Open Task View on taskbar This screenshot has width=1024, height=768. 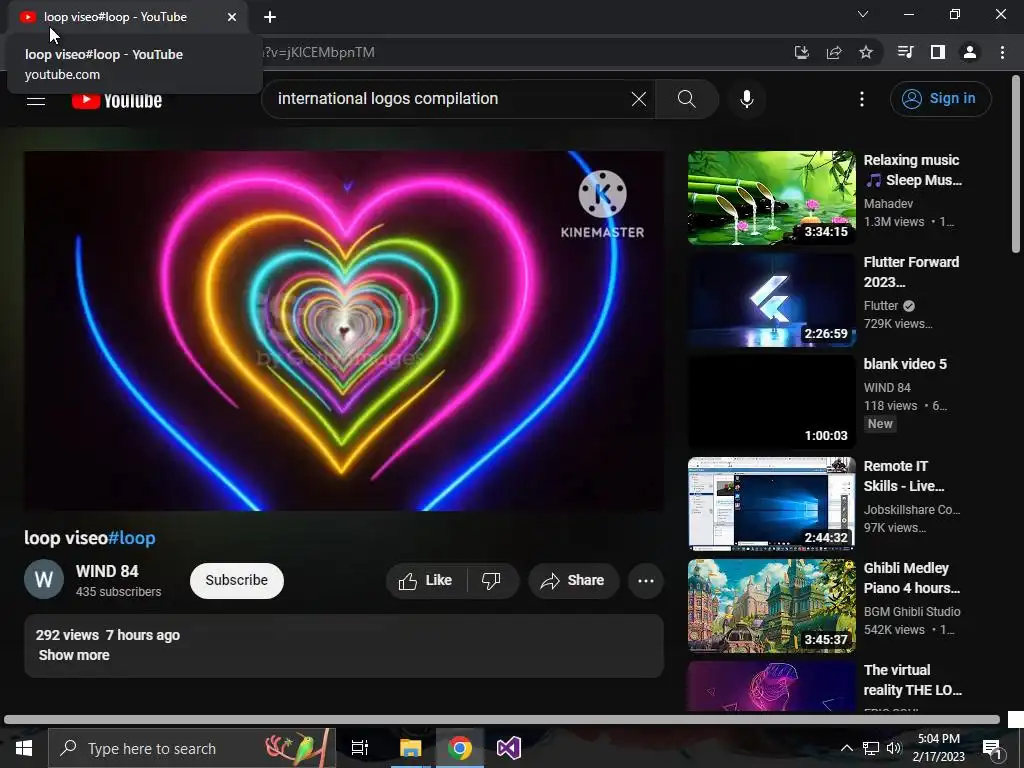tap(360, 748)
